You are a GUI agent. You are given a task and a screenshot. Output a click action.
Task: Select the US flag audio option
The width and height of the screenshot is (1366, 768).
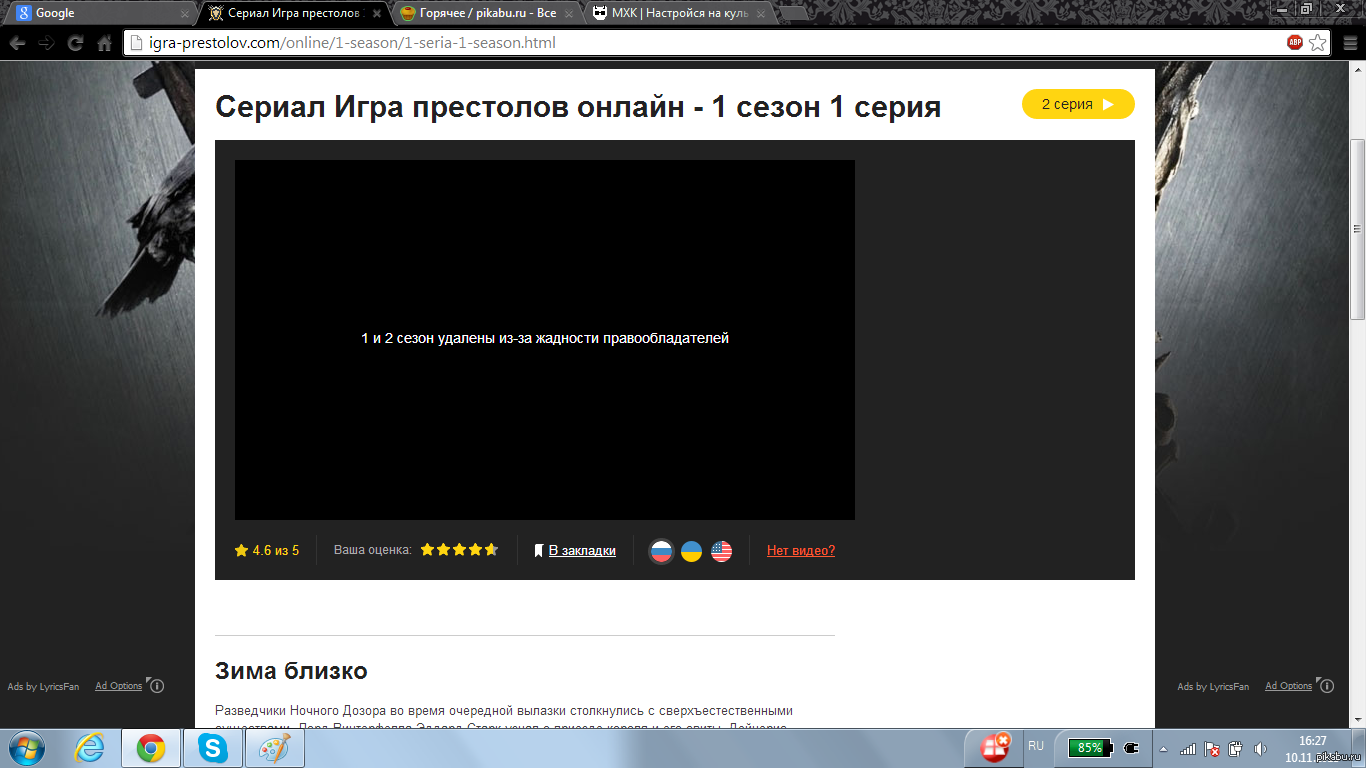[x=722, y=551]
